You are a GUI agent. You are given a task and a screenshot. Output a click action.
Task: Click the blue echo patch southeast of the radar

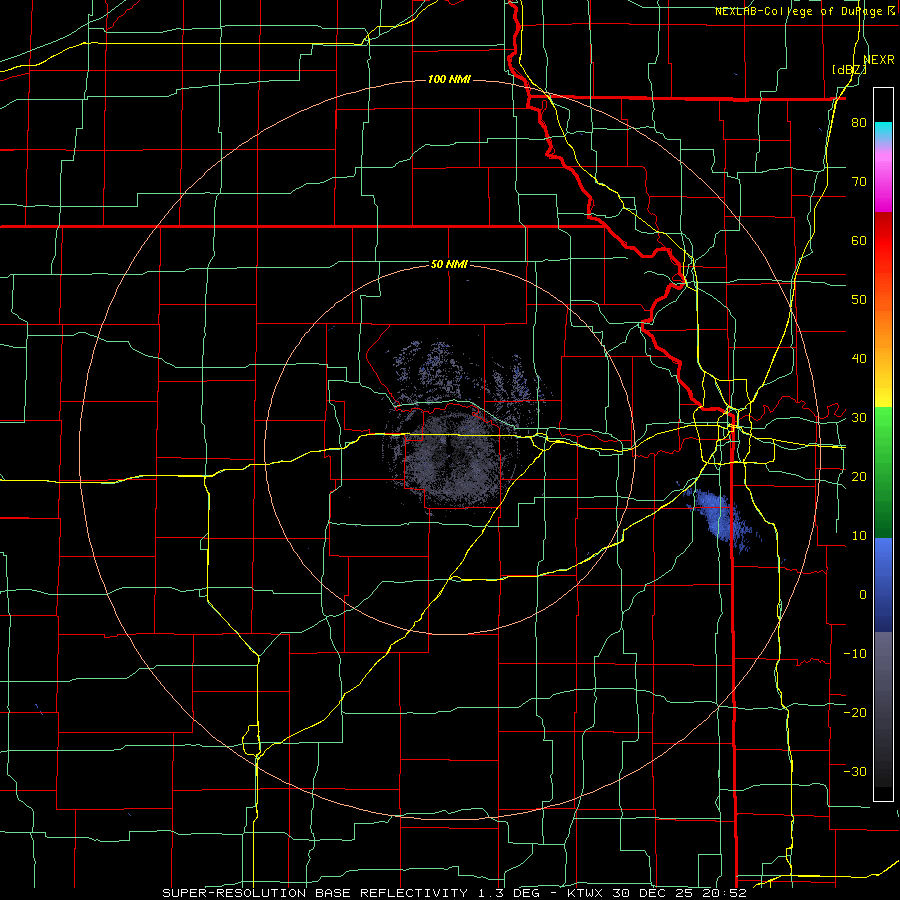tap(717, 518)
